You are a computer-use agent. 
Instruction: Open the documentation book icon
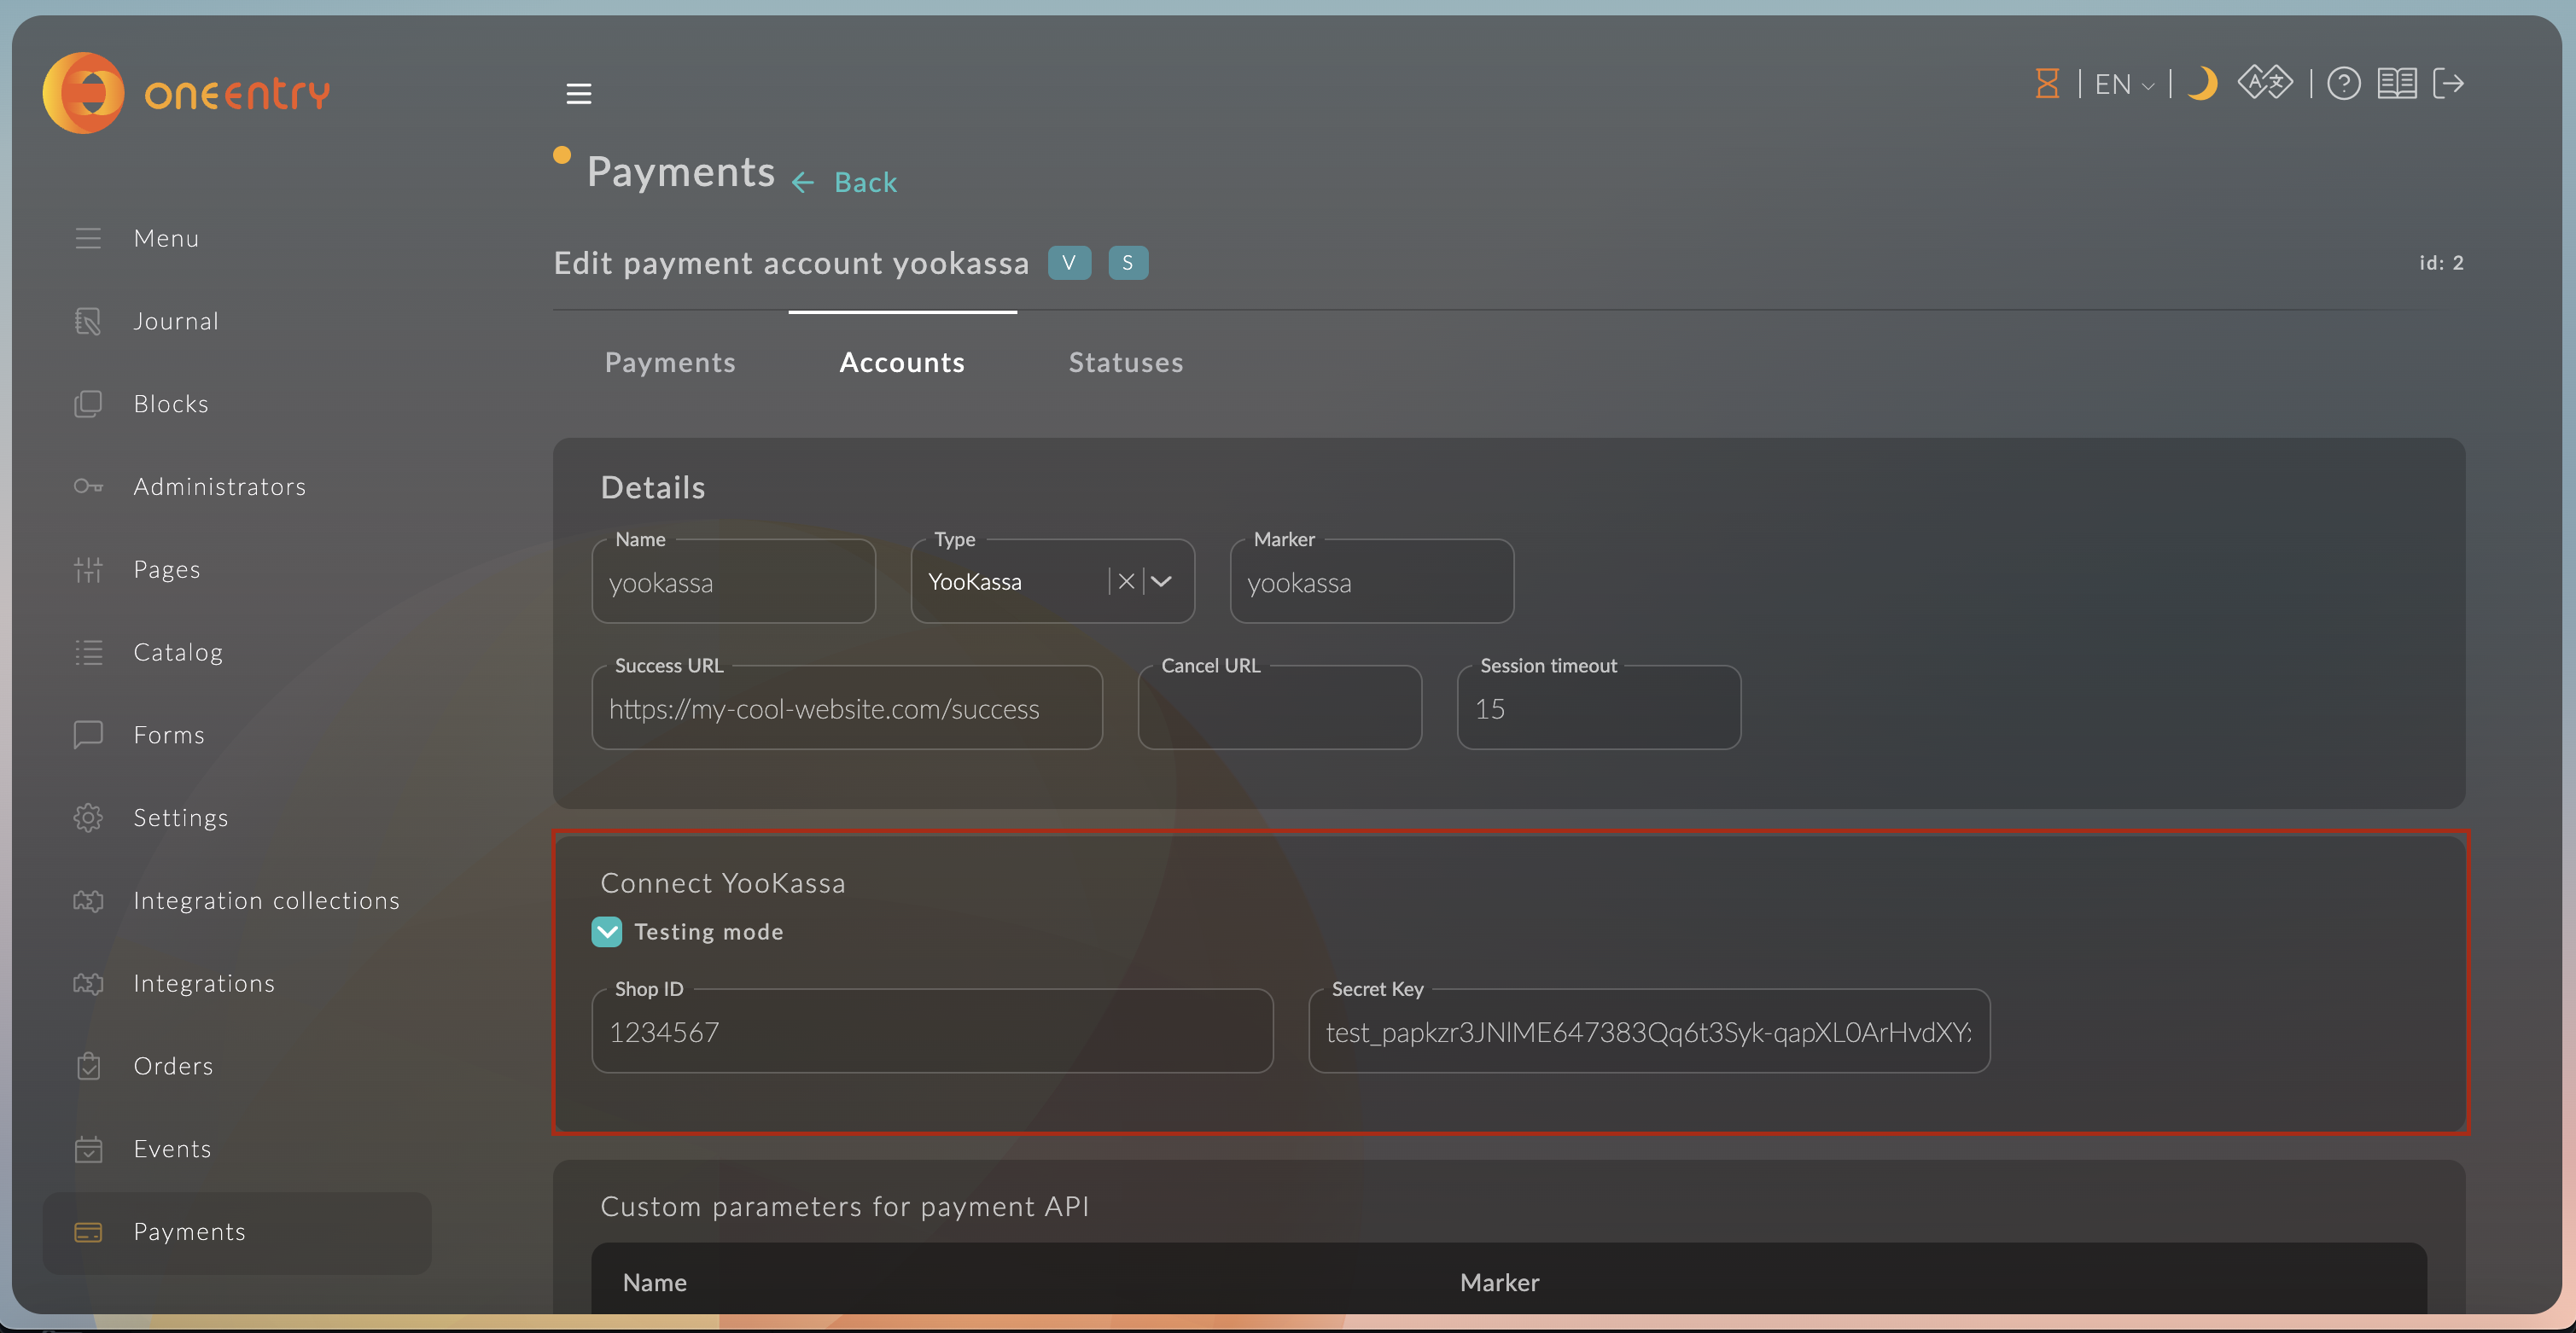point(2397,83)
